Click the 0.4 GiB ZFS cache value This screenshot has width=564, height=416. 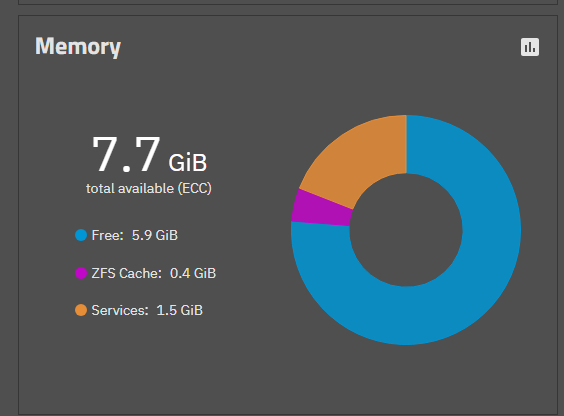[x=193, y=273]
